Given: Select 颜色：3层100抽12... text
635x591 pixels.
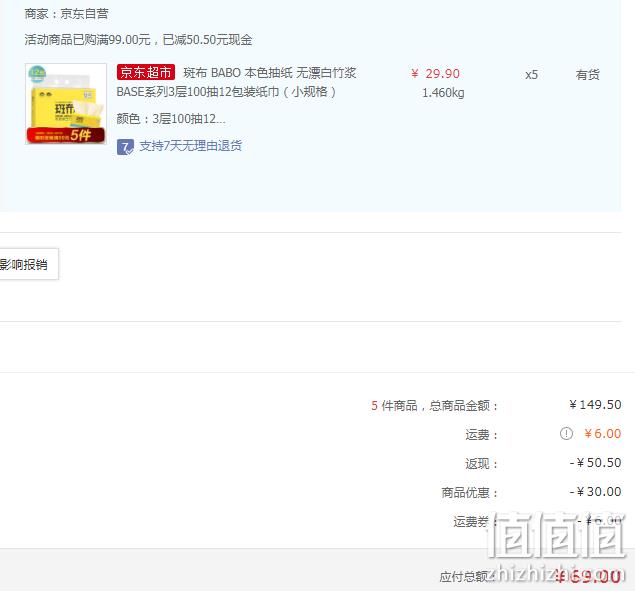Looking at the screenshot, I should pyautogui.click(x=171, y=119).
